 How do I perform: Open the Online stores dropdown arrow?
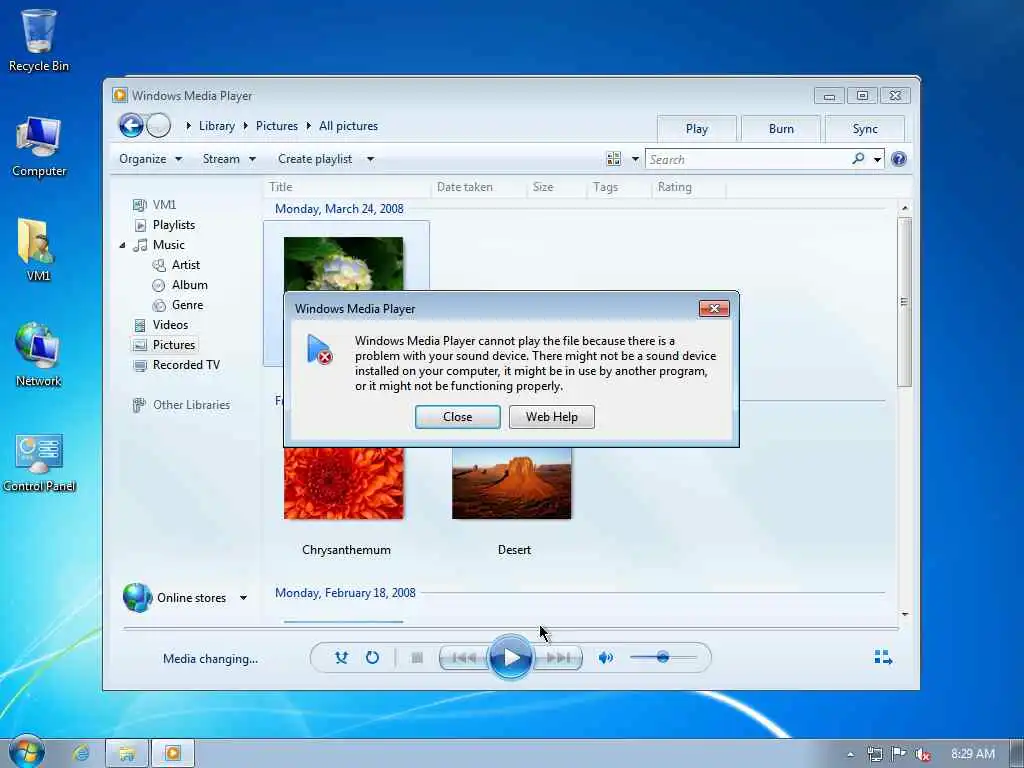[243, 598]
